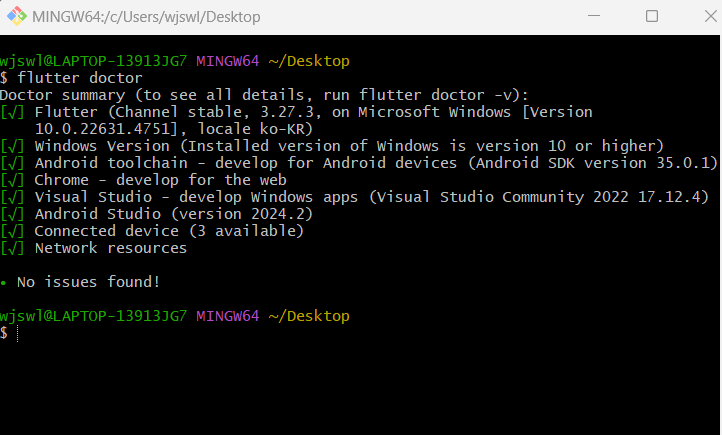722x435 pixels.
Task: Click the 'Android Studio (version 2024.2)' line
Action: [156, 214]
